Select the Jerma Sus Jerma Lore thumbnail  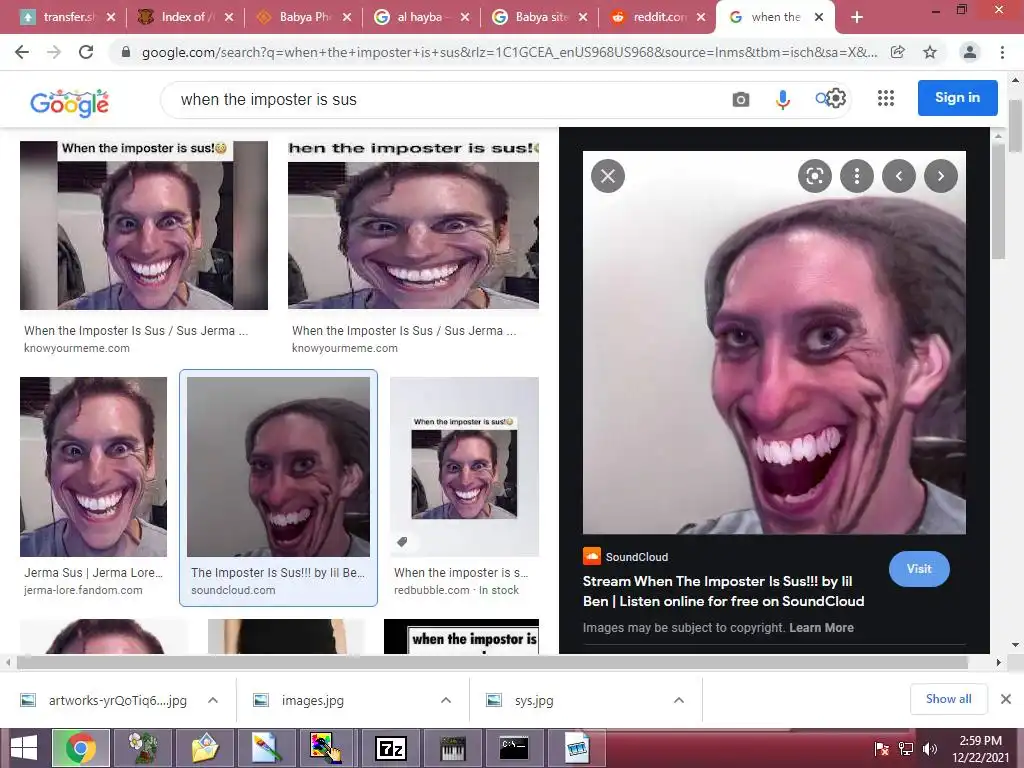93,466
